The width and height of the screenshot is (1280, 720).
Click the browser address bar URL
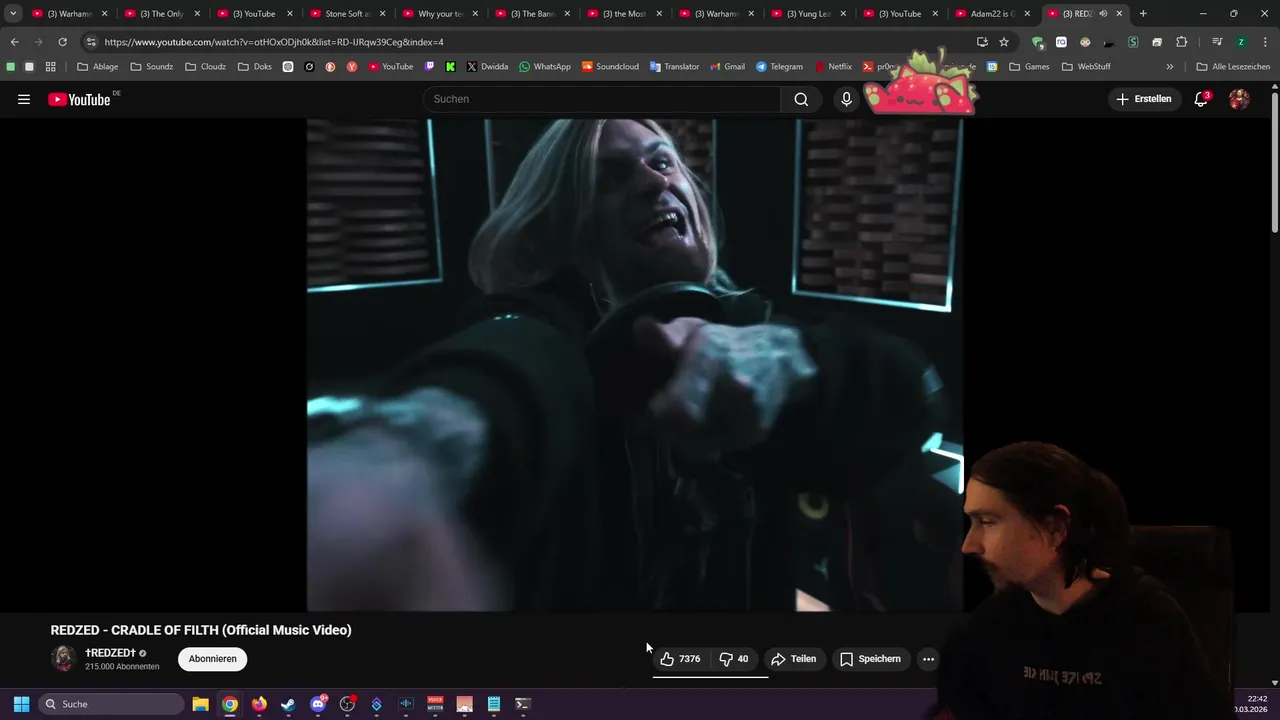point(274,42)
